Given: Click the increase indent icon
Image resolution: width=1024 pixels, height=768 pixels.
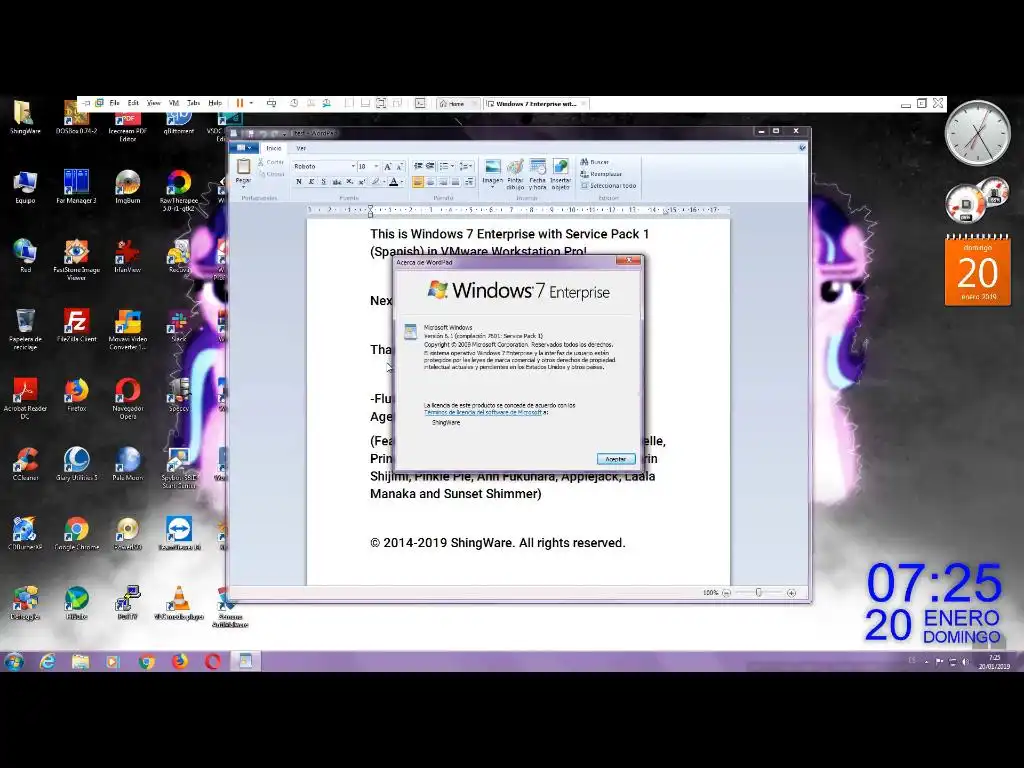Looking at the screenshot, I should click(430, 167).
